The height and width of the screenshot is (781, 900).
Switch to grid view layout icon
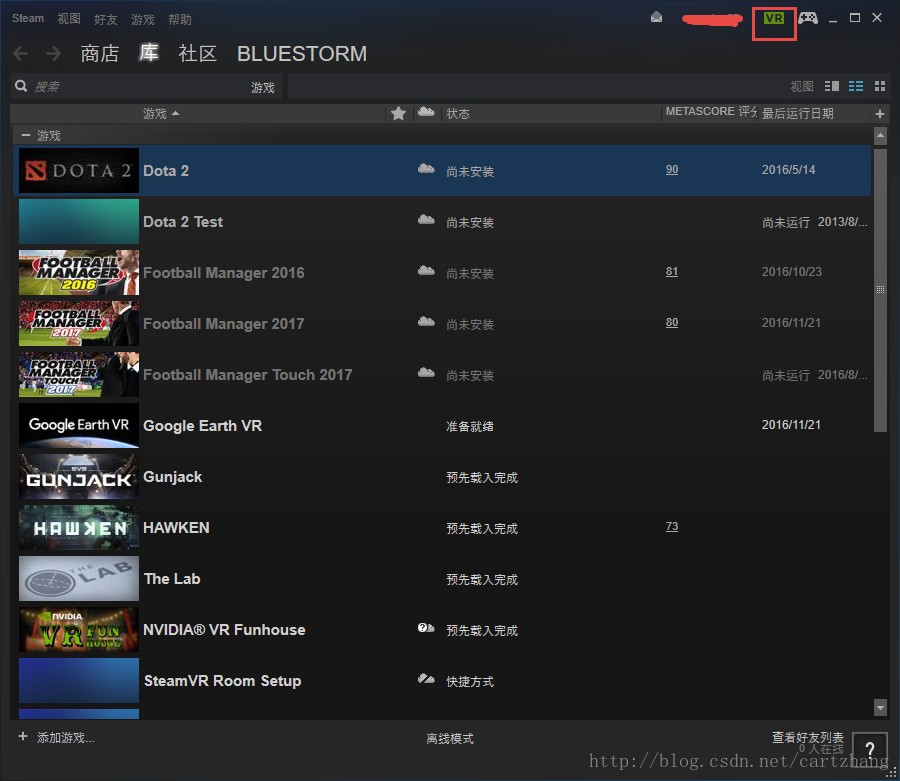click(880, 86)
